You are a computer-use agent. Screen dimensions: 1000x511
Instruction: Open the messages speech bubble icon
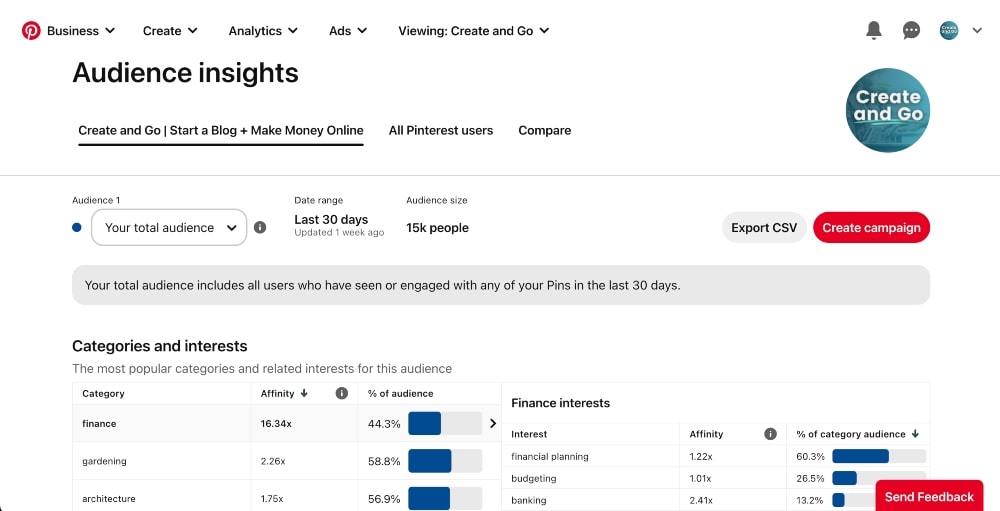click(x=911, y=30)
